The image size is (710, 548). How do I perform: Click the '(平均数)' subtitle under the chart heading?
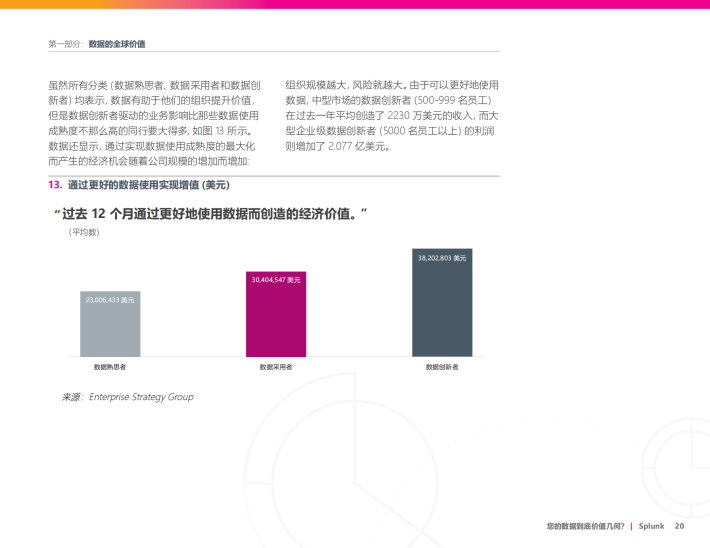point(84,232)
